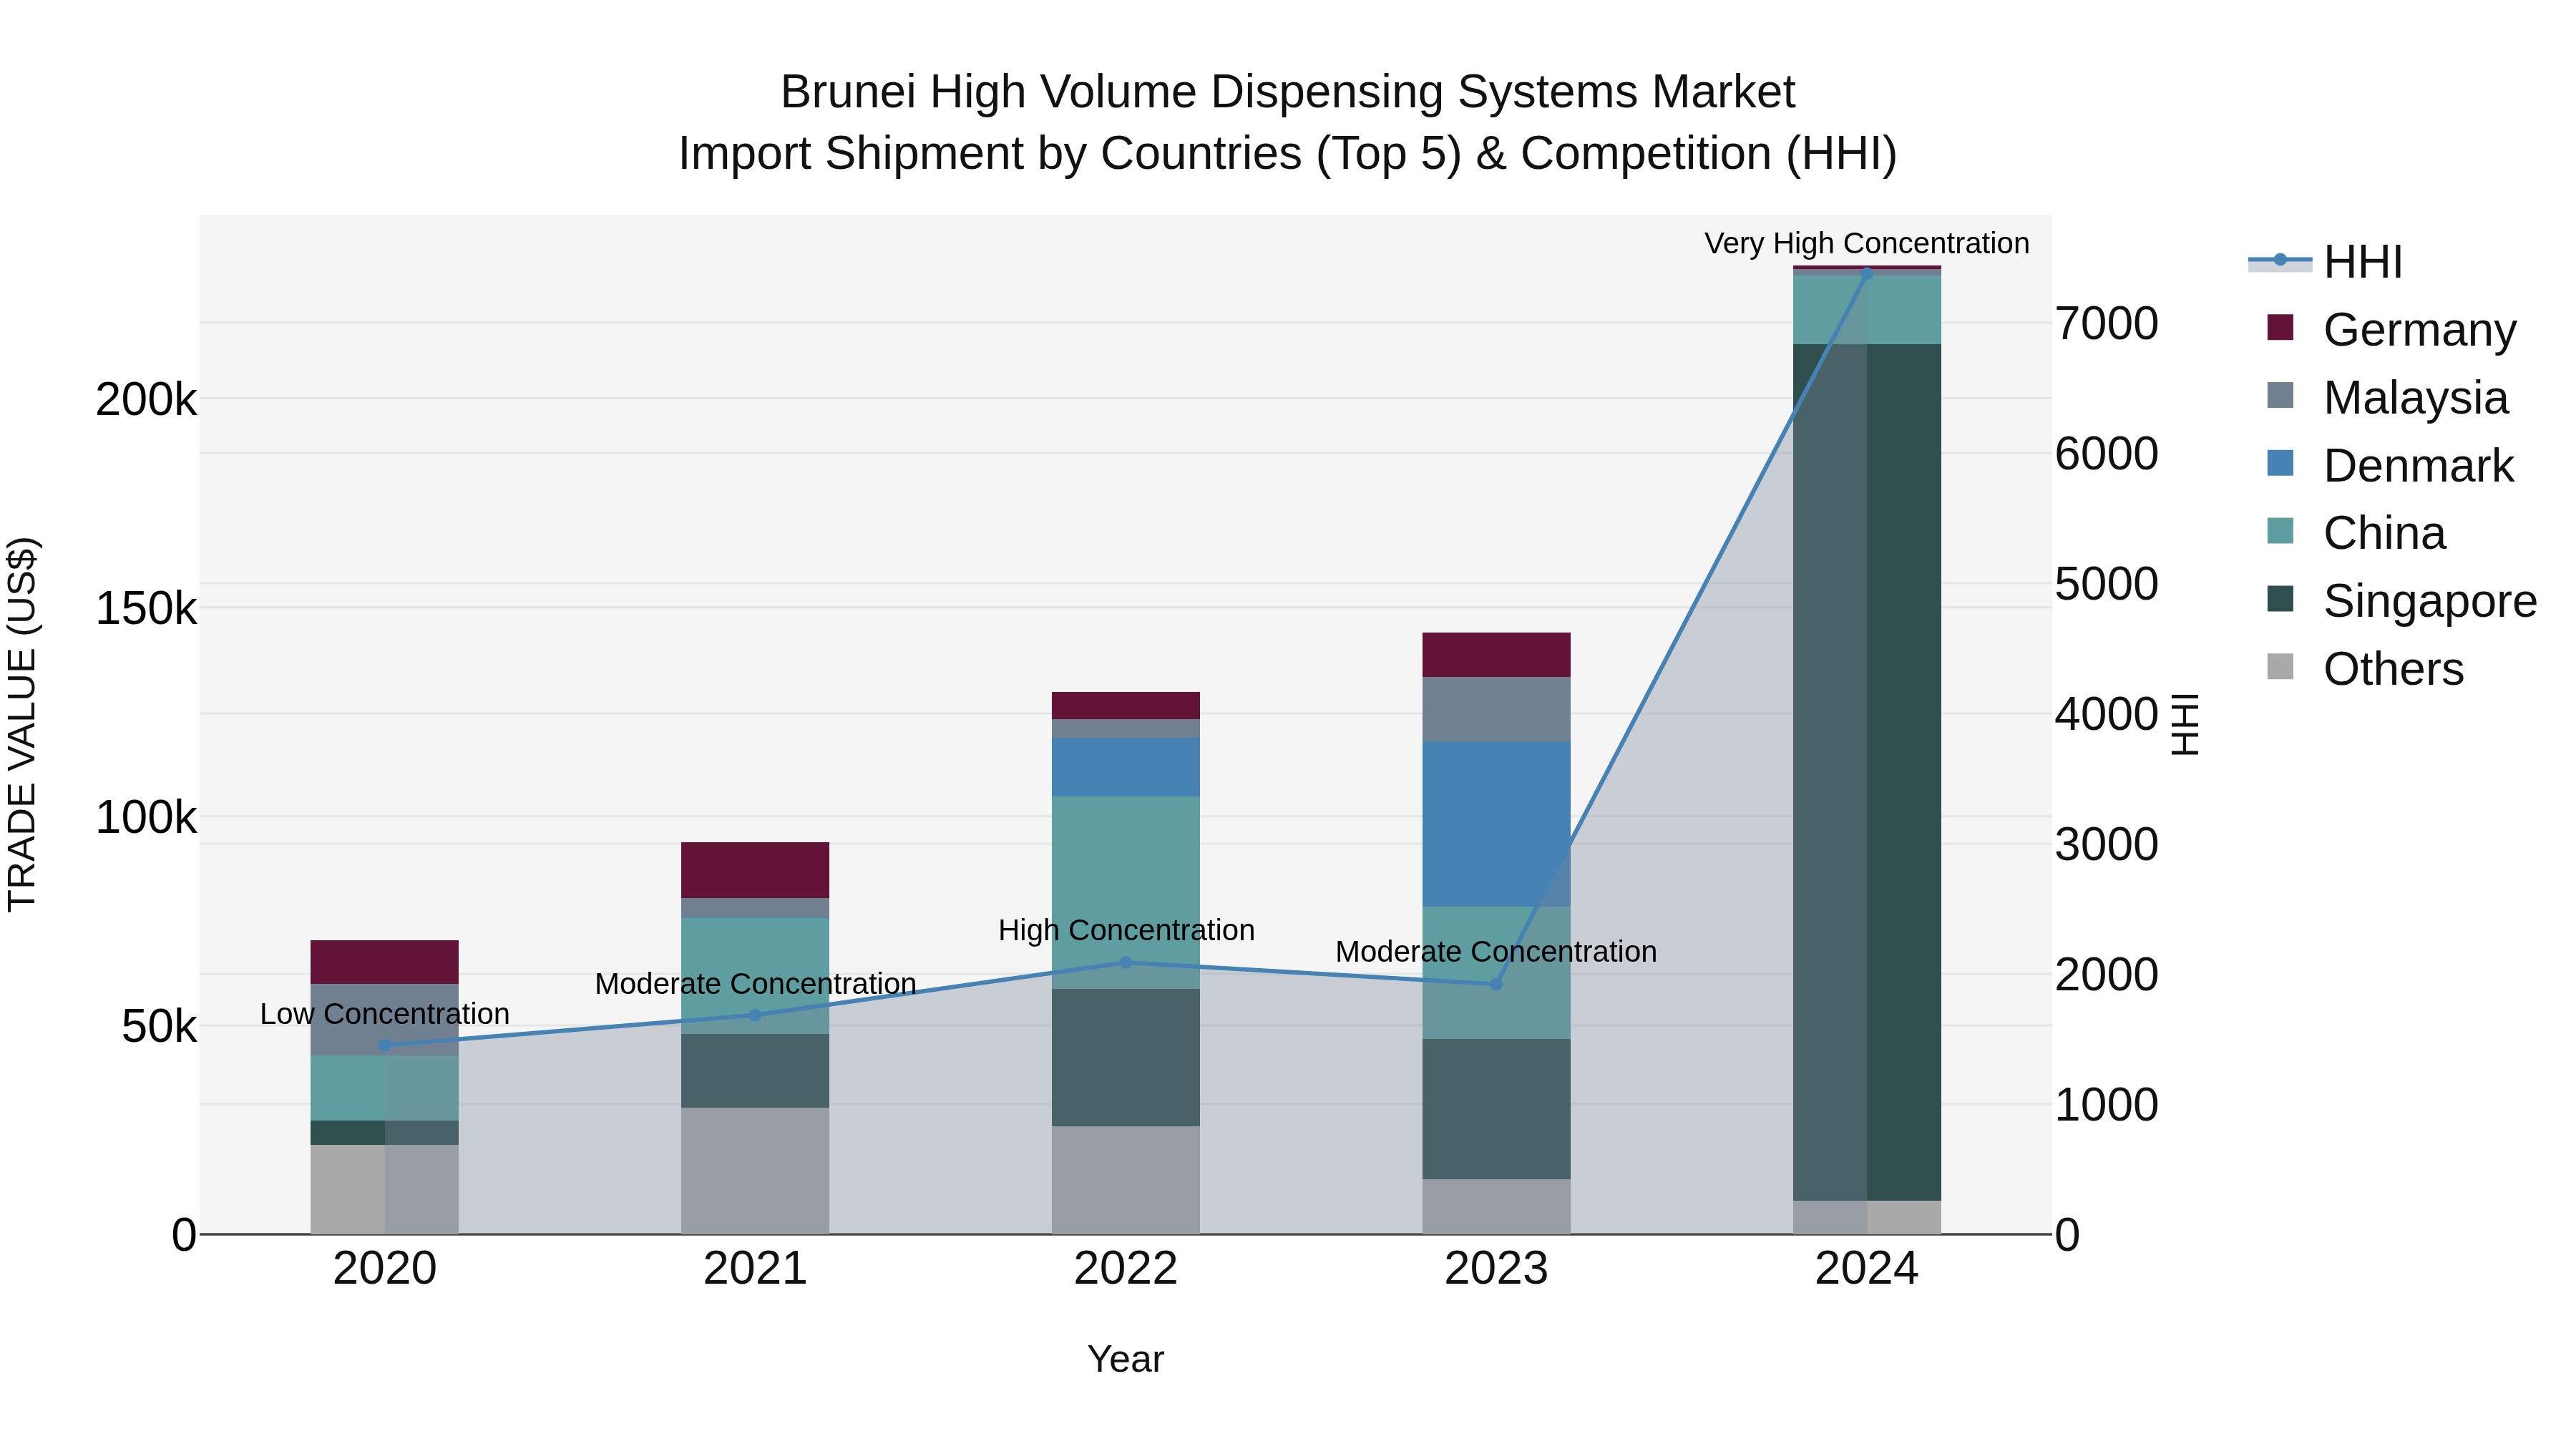Click the Malaysia segment of 2023 bar

(1496, 709)
